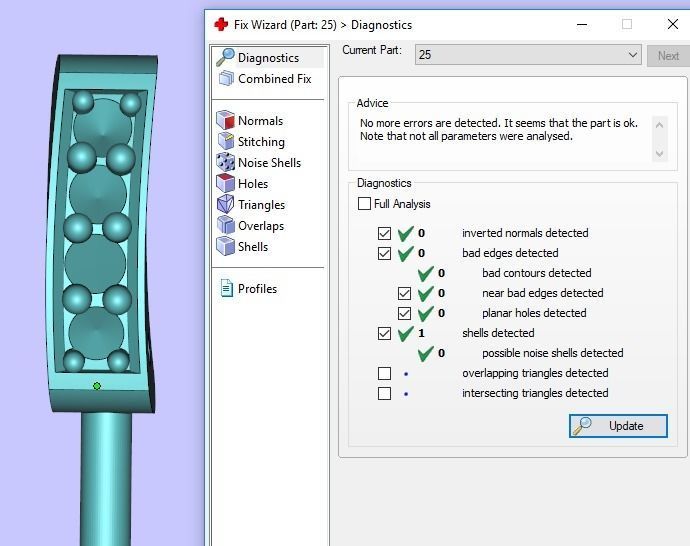Enable intersecting triangles detected checkbox
690x546 pixels.
pyautogui.click(x=384, y=393)
